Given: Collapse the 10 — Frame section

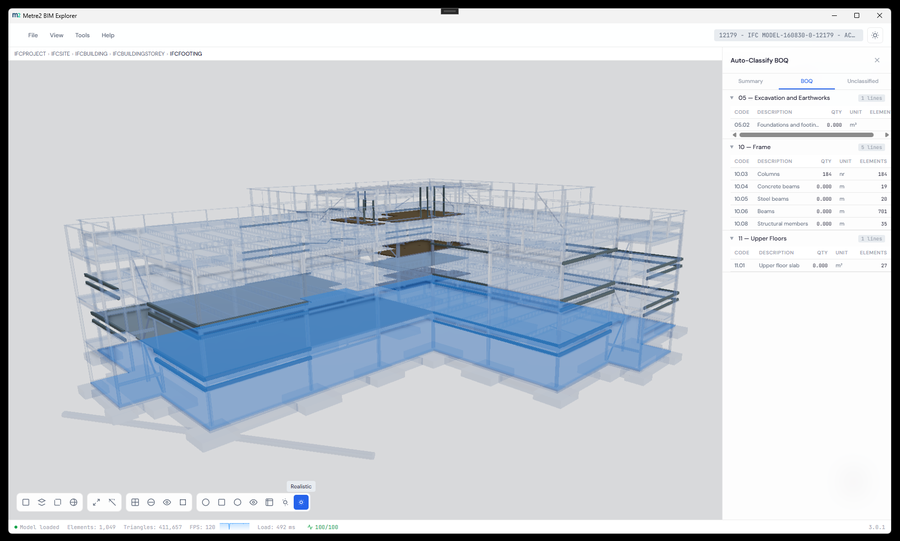Looking at the screenshot, I should coord(732,147).
